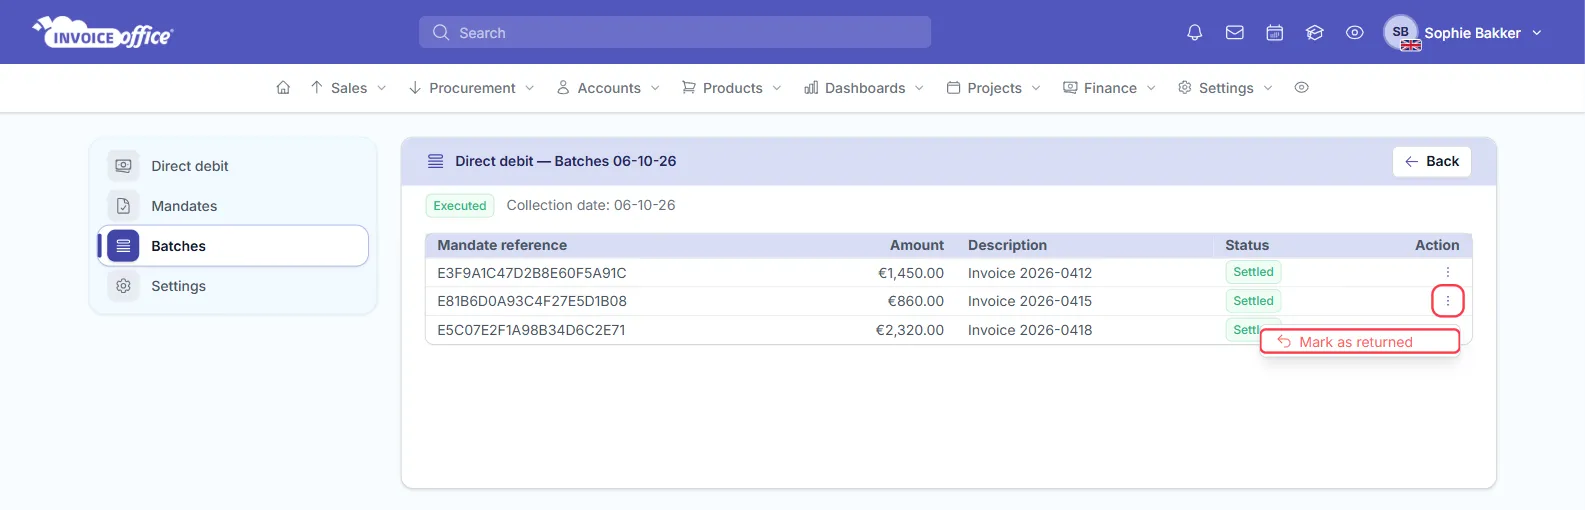Select Settings in sidebar
The height and width of the screenshot is (510, 1585).
point(233,286)
